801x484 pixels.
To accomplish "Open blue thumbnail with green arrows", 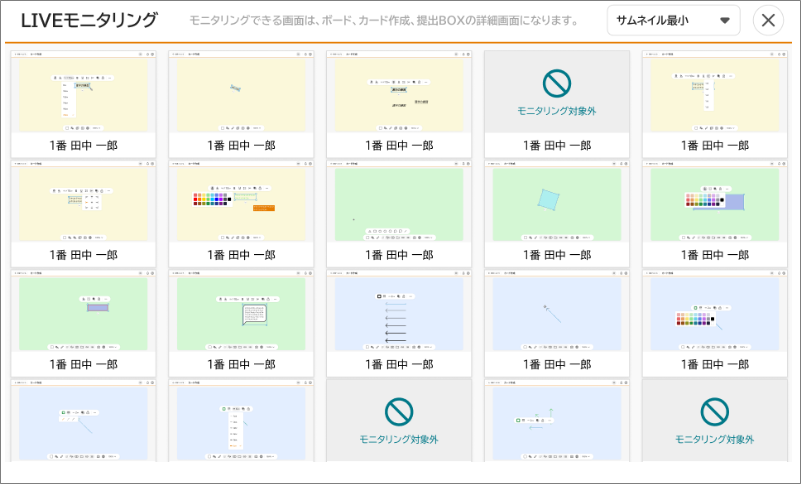I will pyautogui.click(x=557, y=420).
